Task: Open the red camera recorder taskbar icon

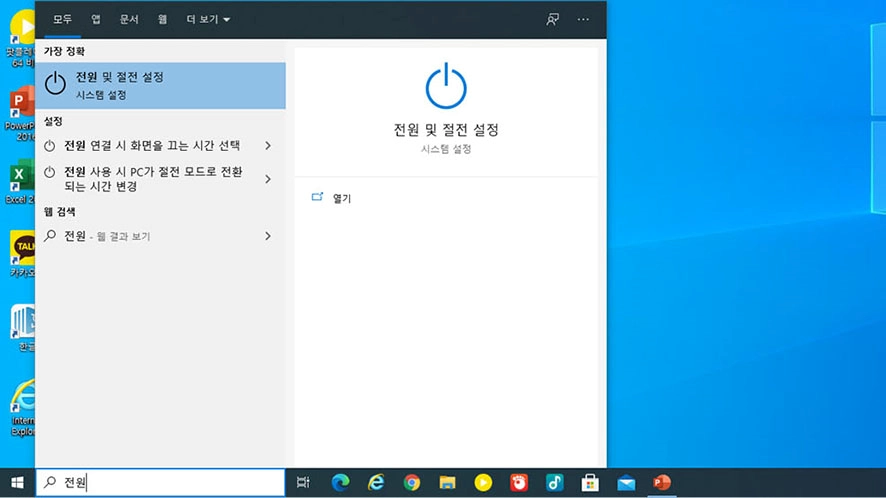Action: click(x=519, y=483)
